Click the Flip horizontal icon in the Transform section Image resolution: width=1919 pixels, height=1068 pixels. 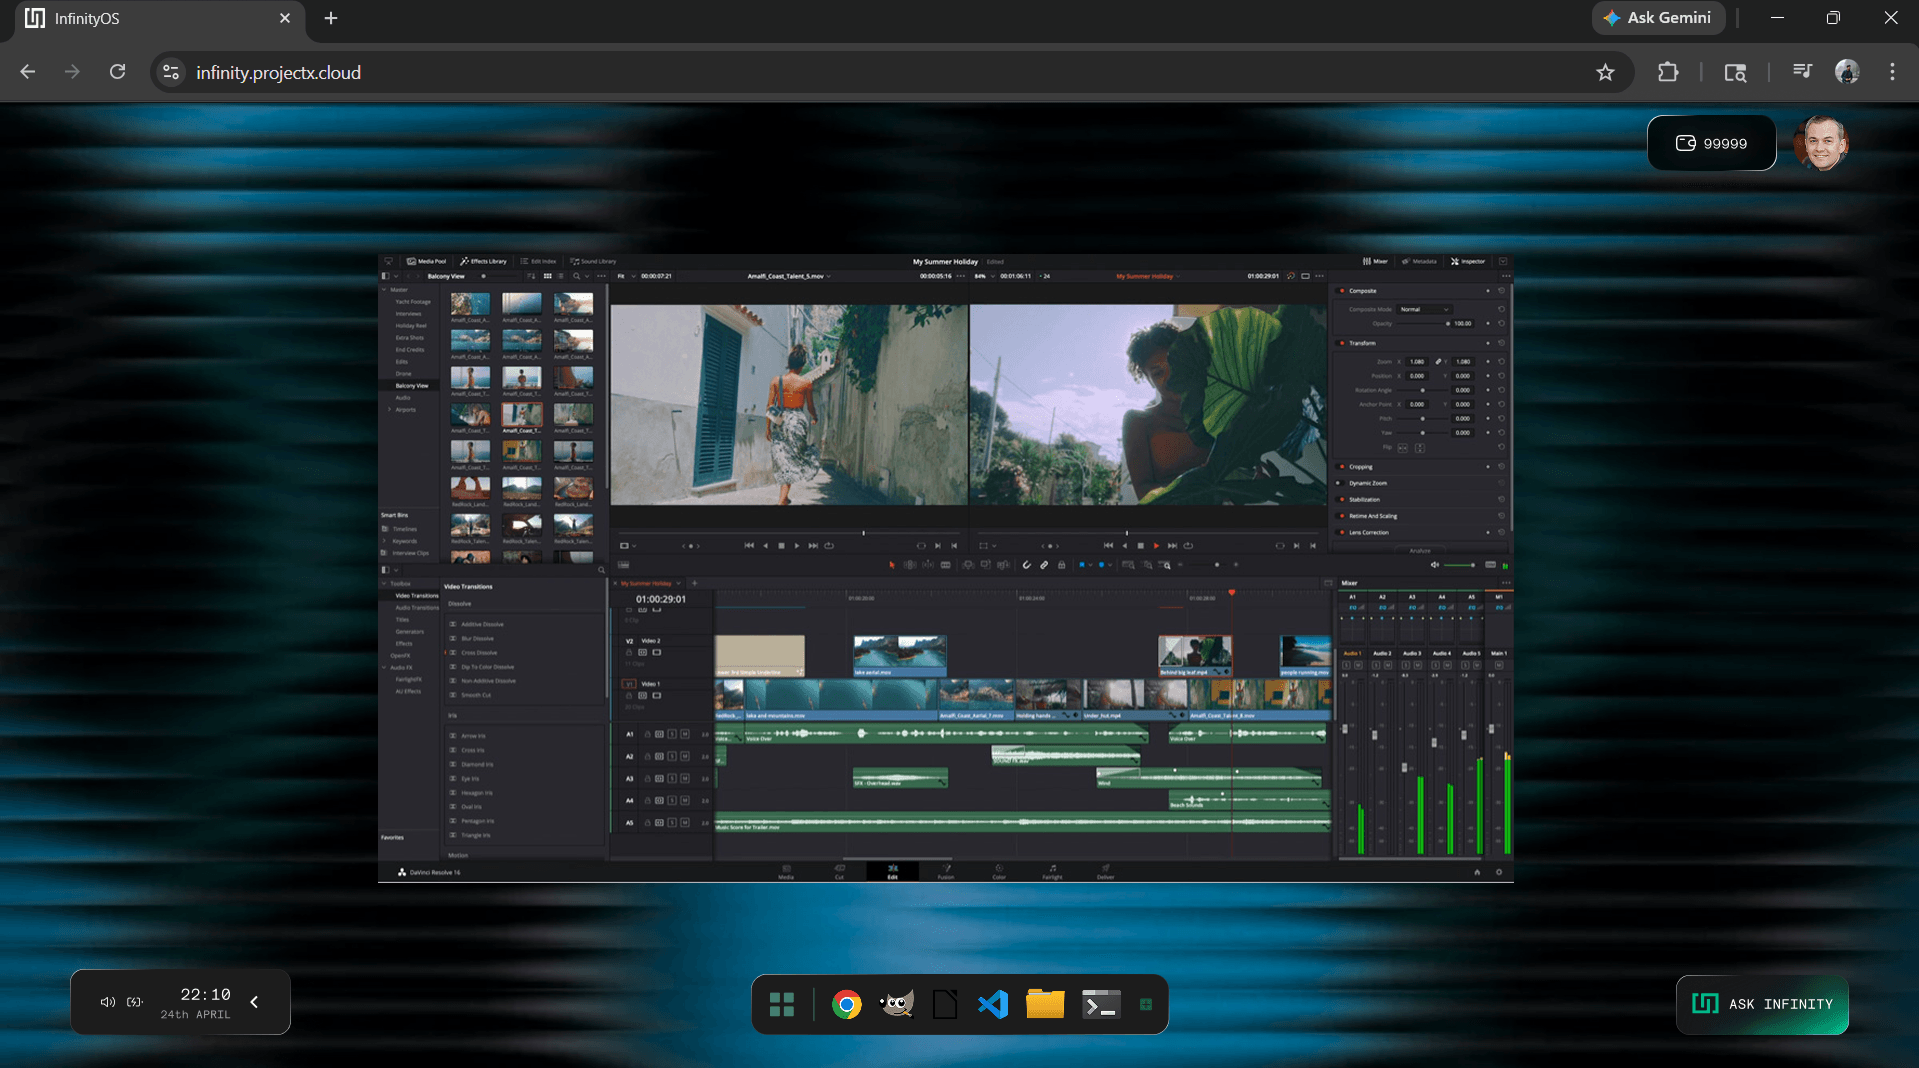1402,448
